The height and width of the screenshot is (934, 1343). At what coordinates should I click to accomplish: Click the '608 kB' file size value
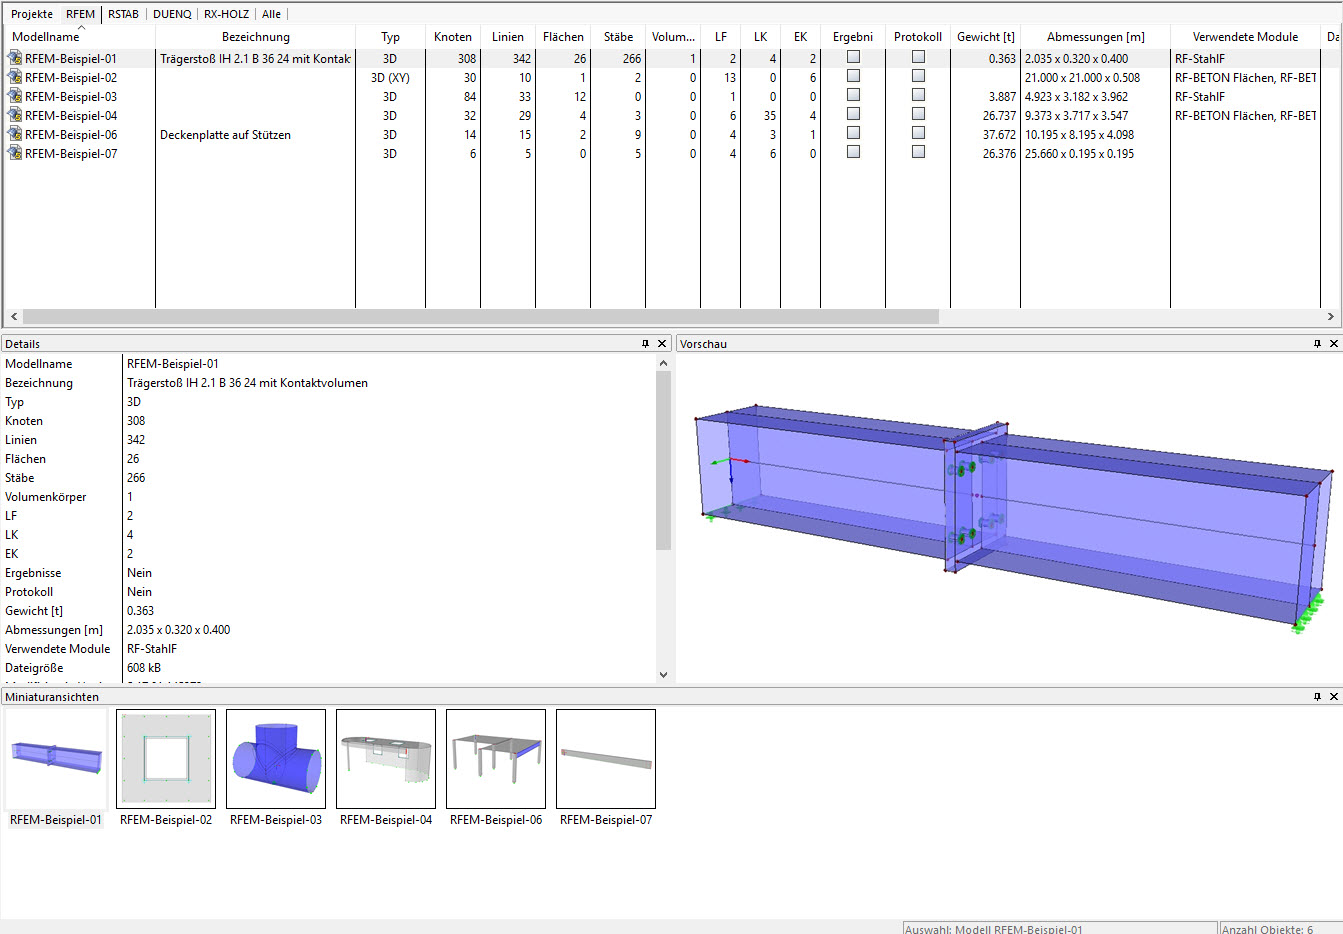[x=144, y=667]
